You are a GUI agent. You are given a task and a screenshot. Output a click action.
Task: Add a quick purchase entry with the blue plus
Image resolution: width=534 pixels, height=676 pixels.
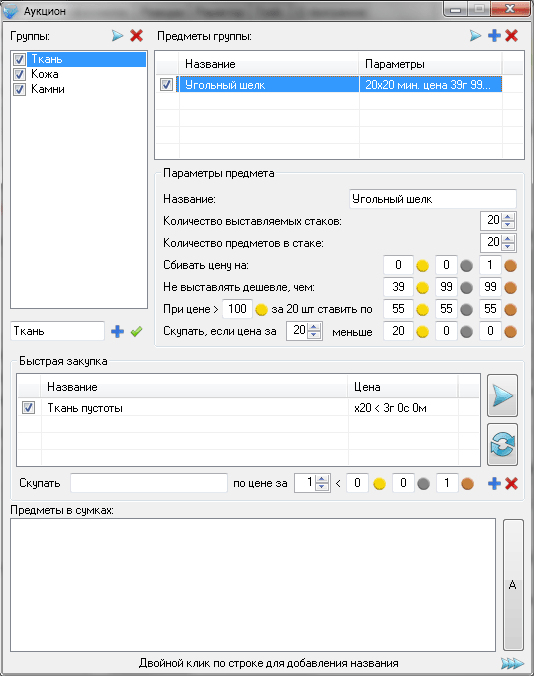pyautogui.click(x=494, y=484)
